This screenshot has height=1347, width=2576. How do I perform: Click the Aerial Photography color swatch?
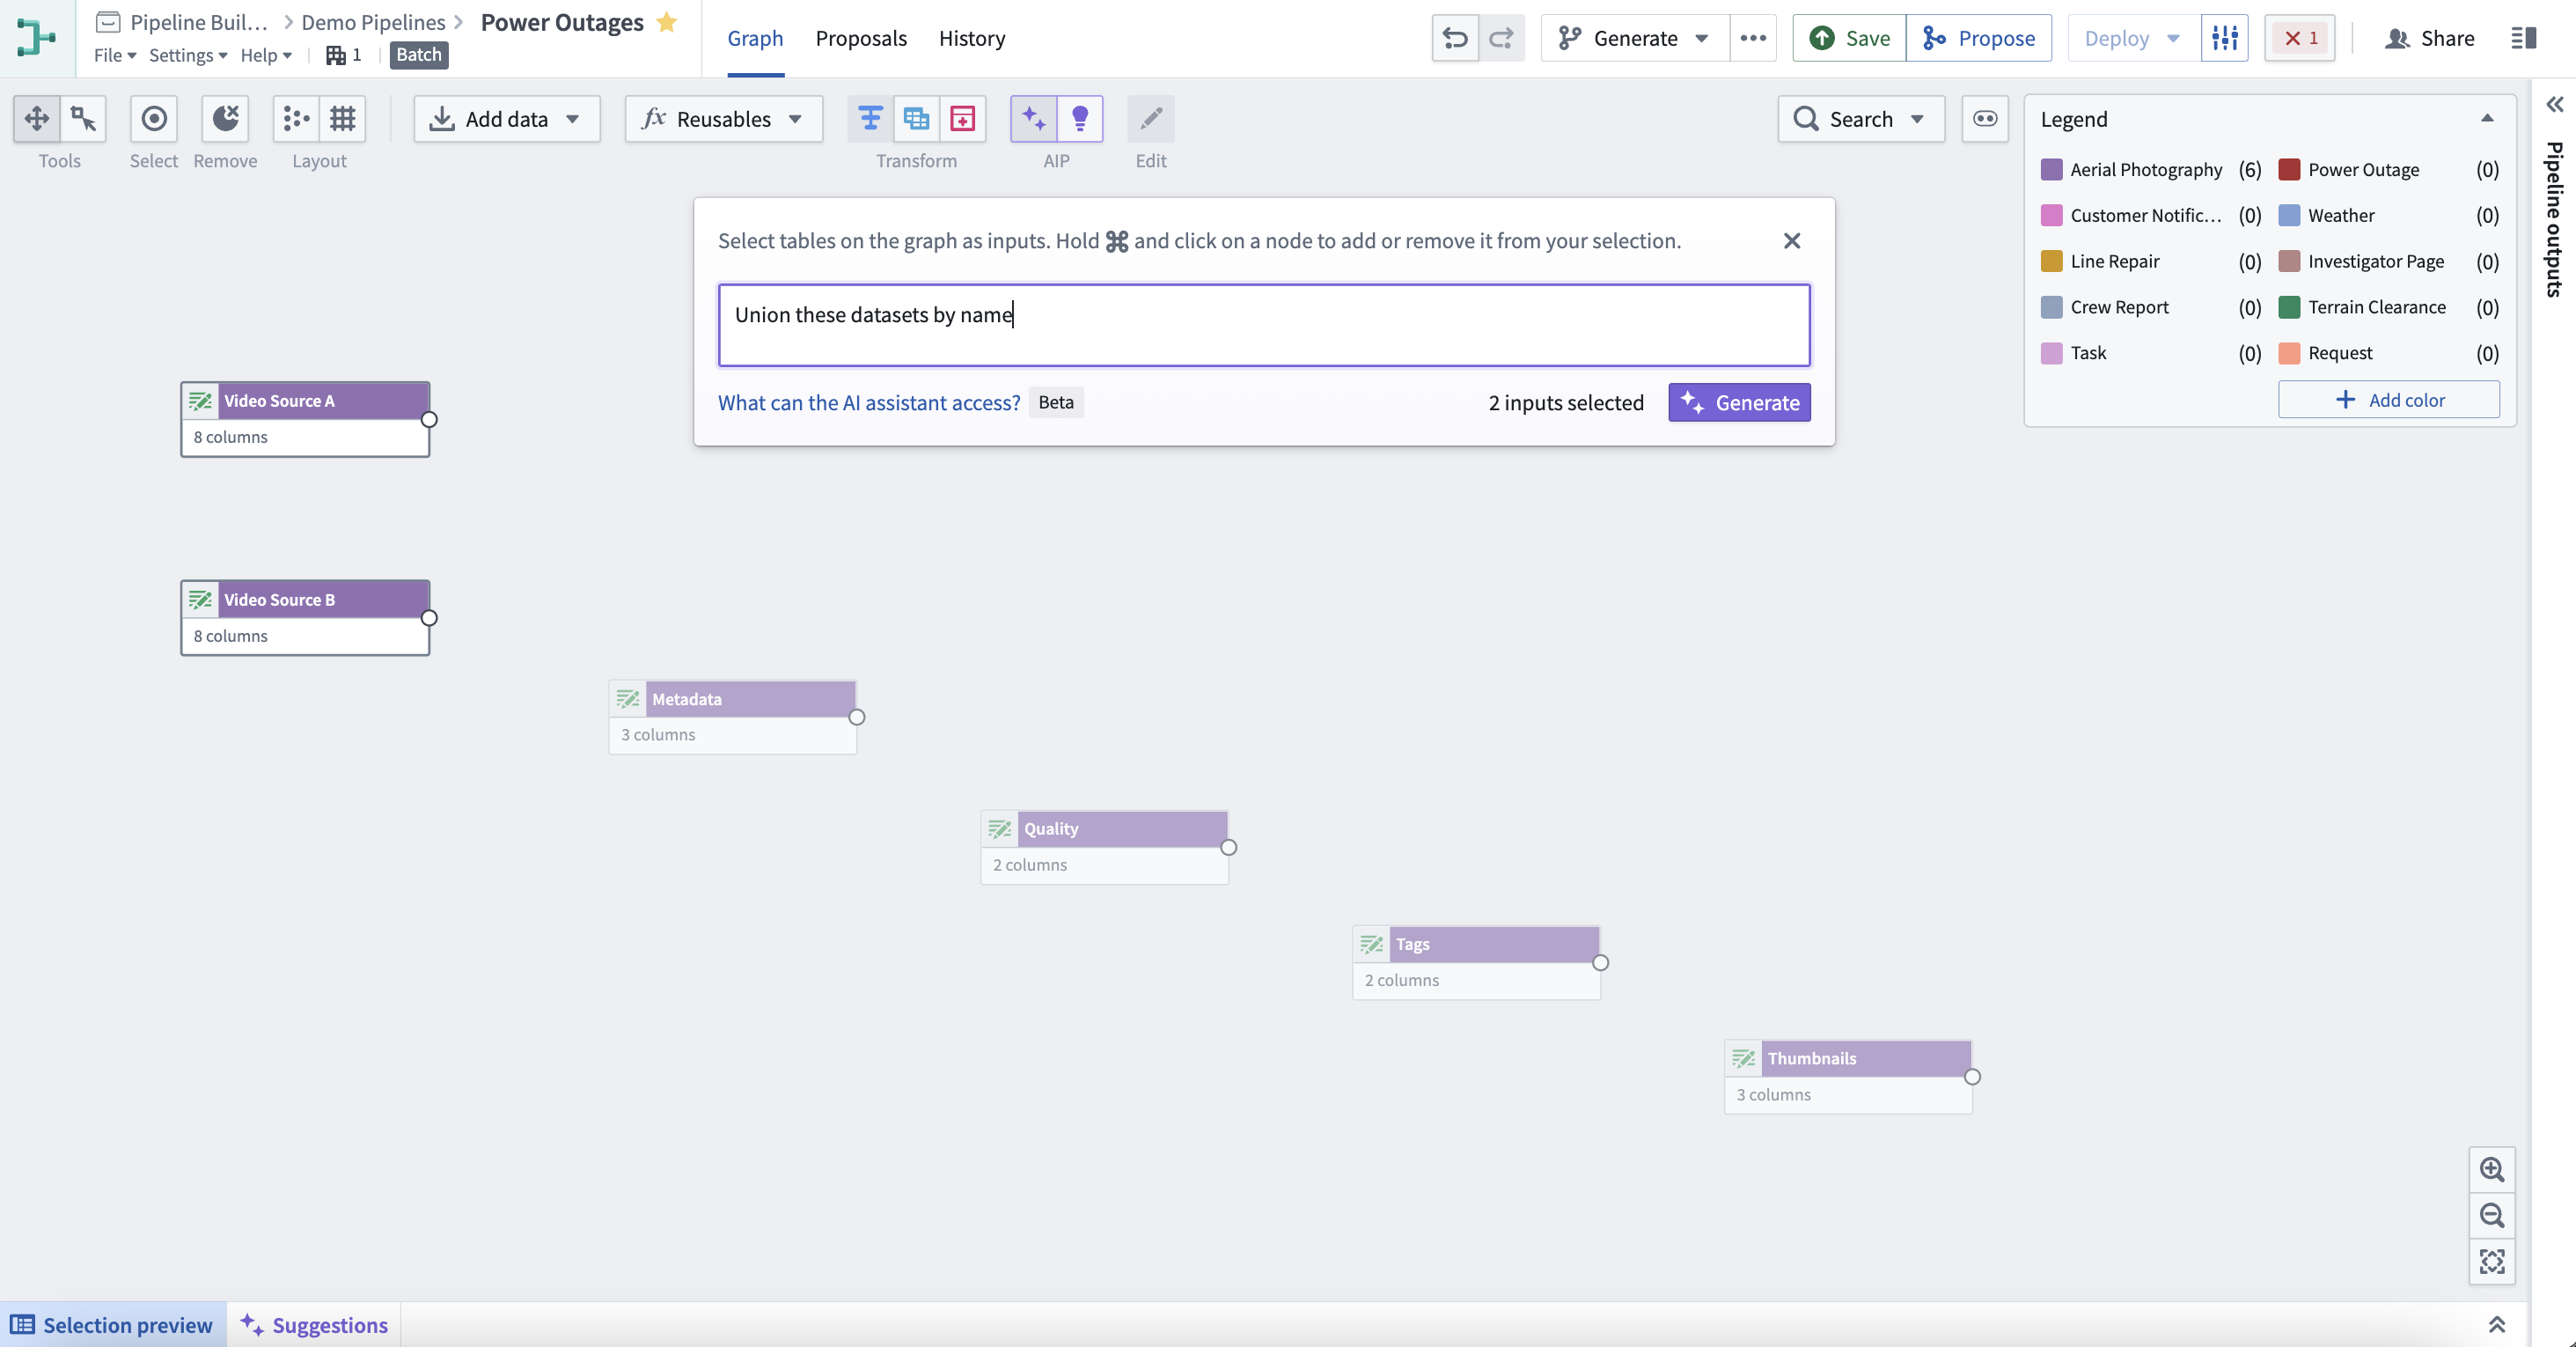click(x=2051, y=169)
